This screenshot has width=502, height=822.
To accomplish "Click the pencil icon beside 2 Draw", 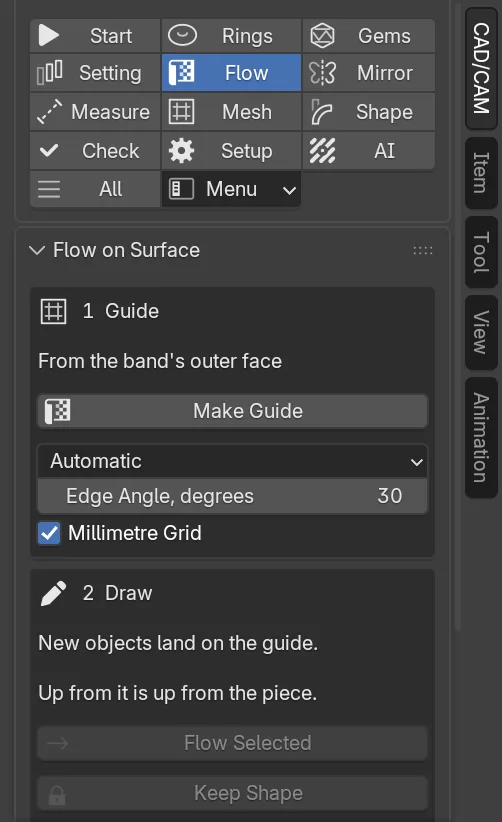I will pos(53,593).
